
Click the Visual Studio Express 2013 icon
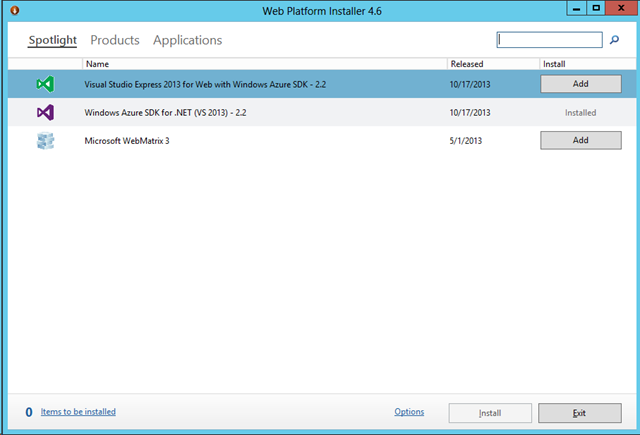45,84
